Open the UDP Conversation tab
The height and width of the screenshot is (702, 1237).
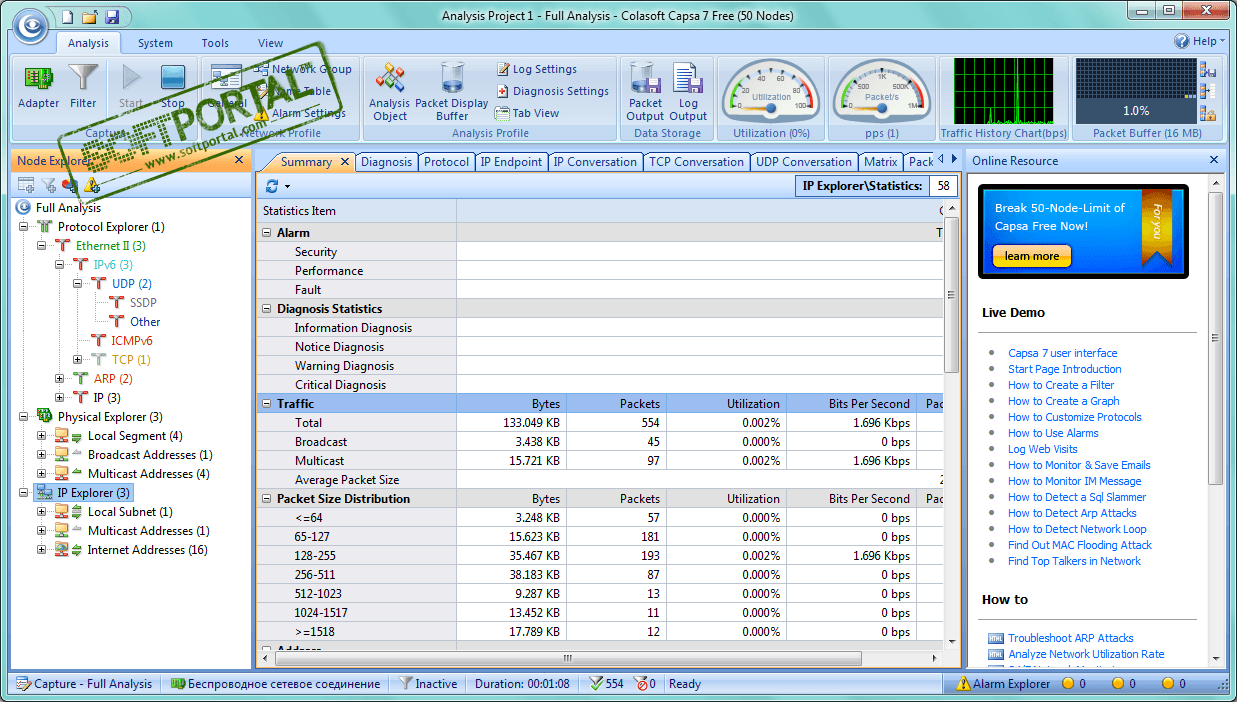tap(804, 162)
